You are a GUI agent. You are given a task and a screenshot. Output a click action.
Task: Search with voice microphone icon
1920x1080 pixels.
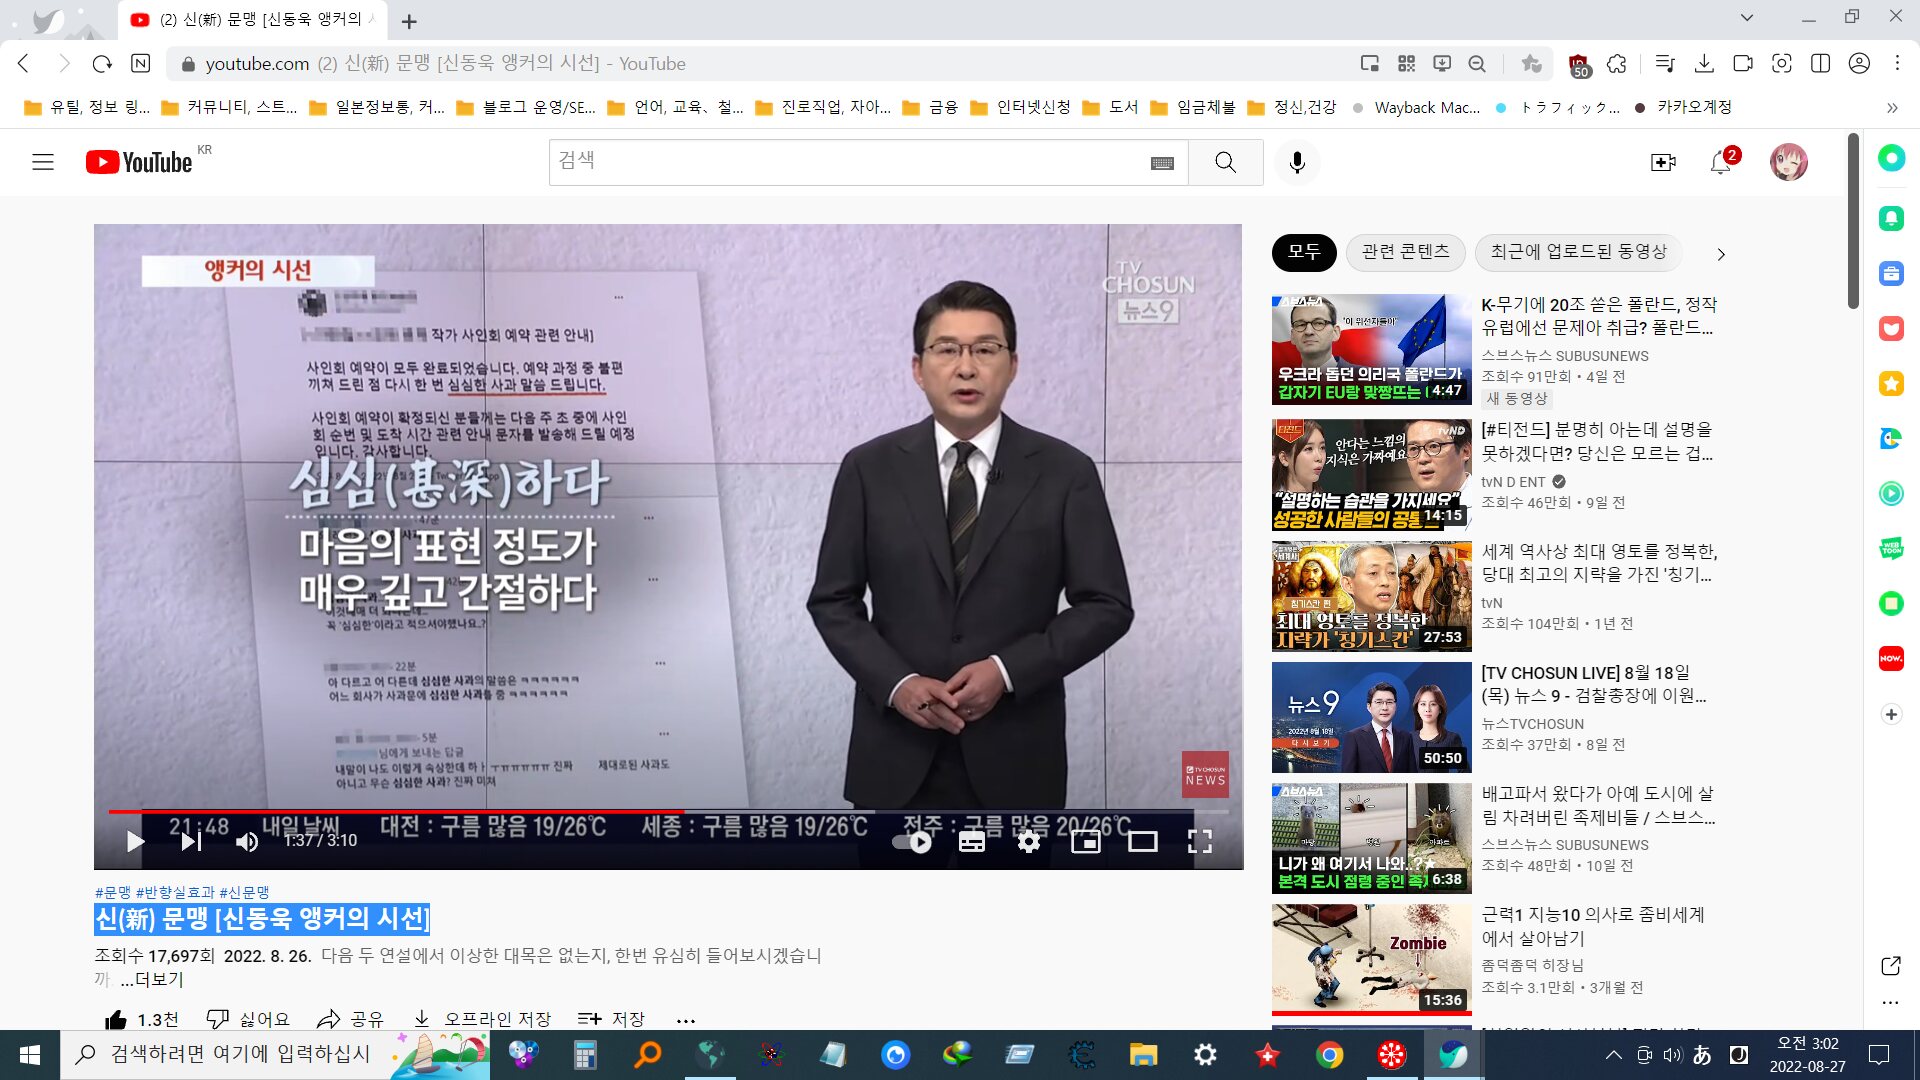(x=1297, y=162)
